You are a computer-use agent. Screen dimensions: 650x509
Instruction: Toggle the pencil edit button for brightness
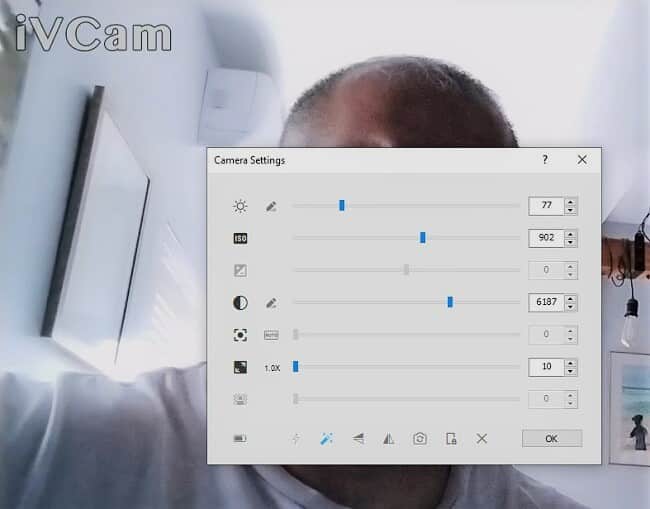pyautogui.click(x=271, y=206)
